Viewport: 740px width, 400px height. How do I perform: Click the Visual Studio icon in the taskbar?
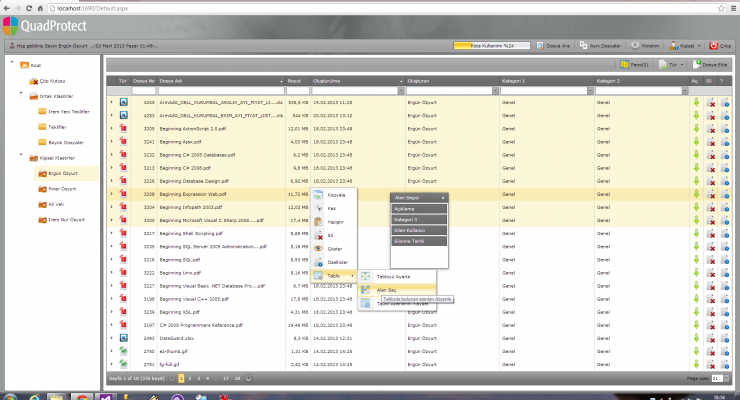105,397
